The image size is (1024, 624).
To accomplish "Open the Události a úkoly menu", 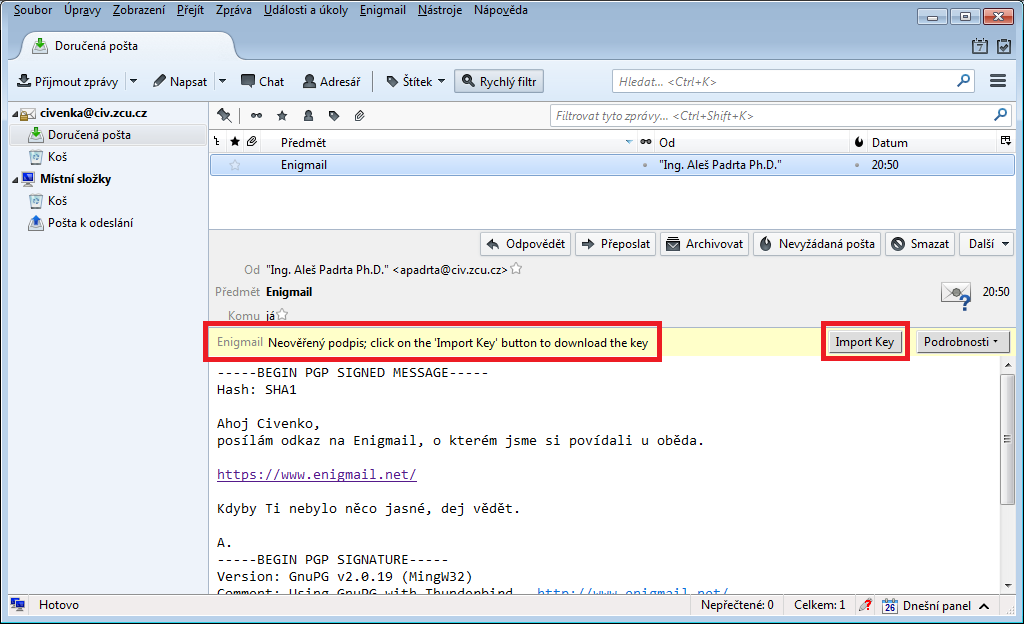I will [306, 10].
